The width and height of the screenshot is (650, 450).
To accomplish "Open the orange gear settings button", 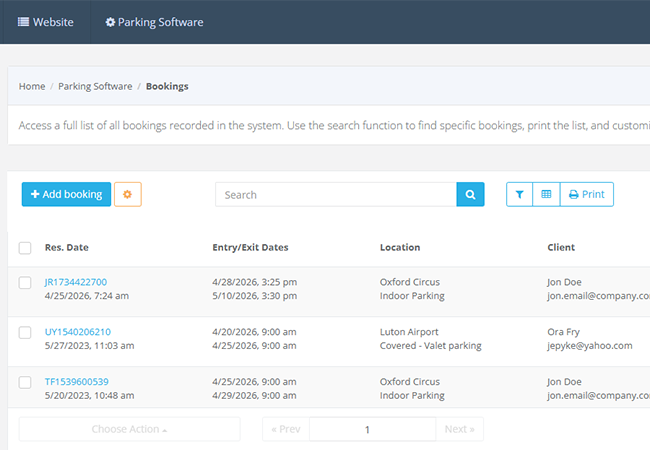I will click(128, 194).
